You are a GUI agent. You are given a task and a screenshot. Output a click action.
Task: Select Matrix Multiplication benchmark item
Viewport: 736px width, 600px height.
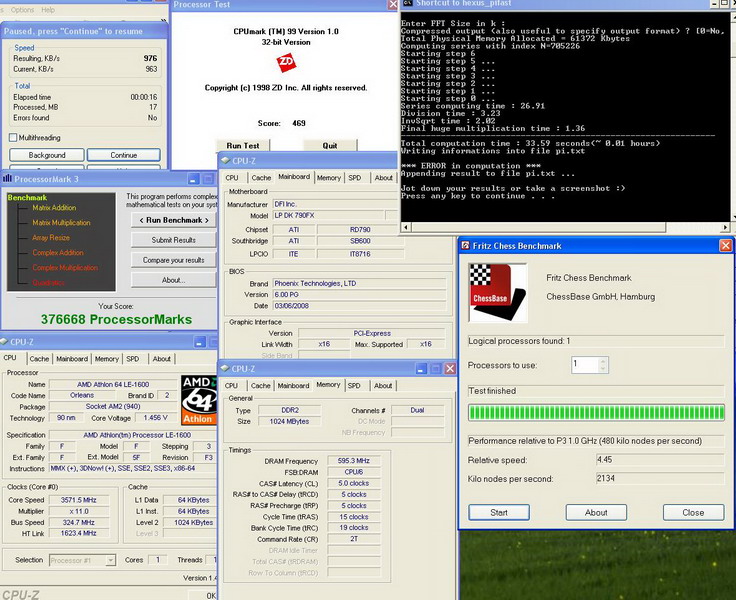point(61,223)
